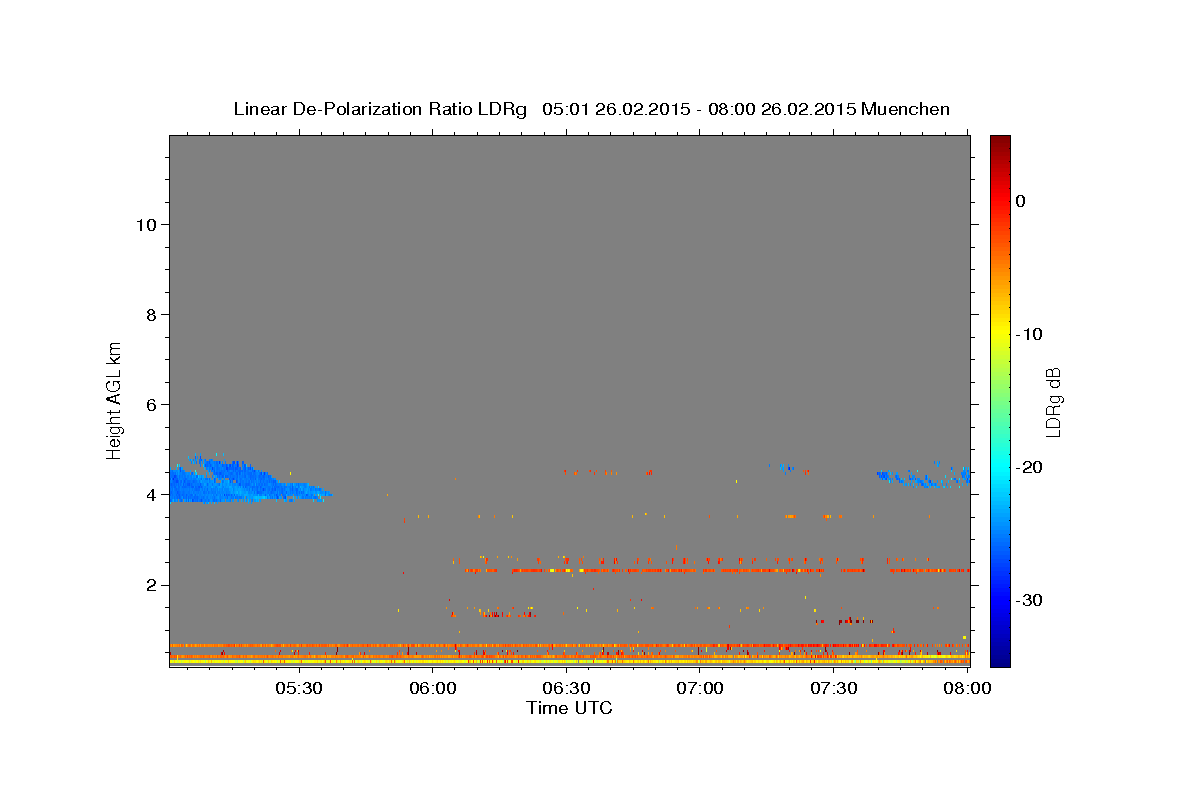Screen dimensions: 1200x800
Task: Click the colorbar value -10
Action: [1030, 334]
